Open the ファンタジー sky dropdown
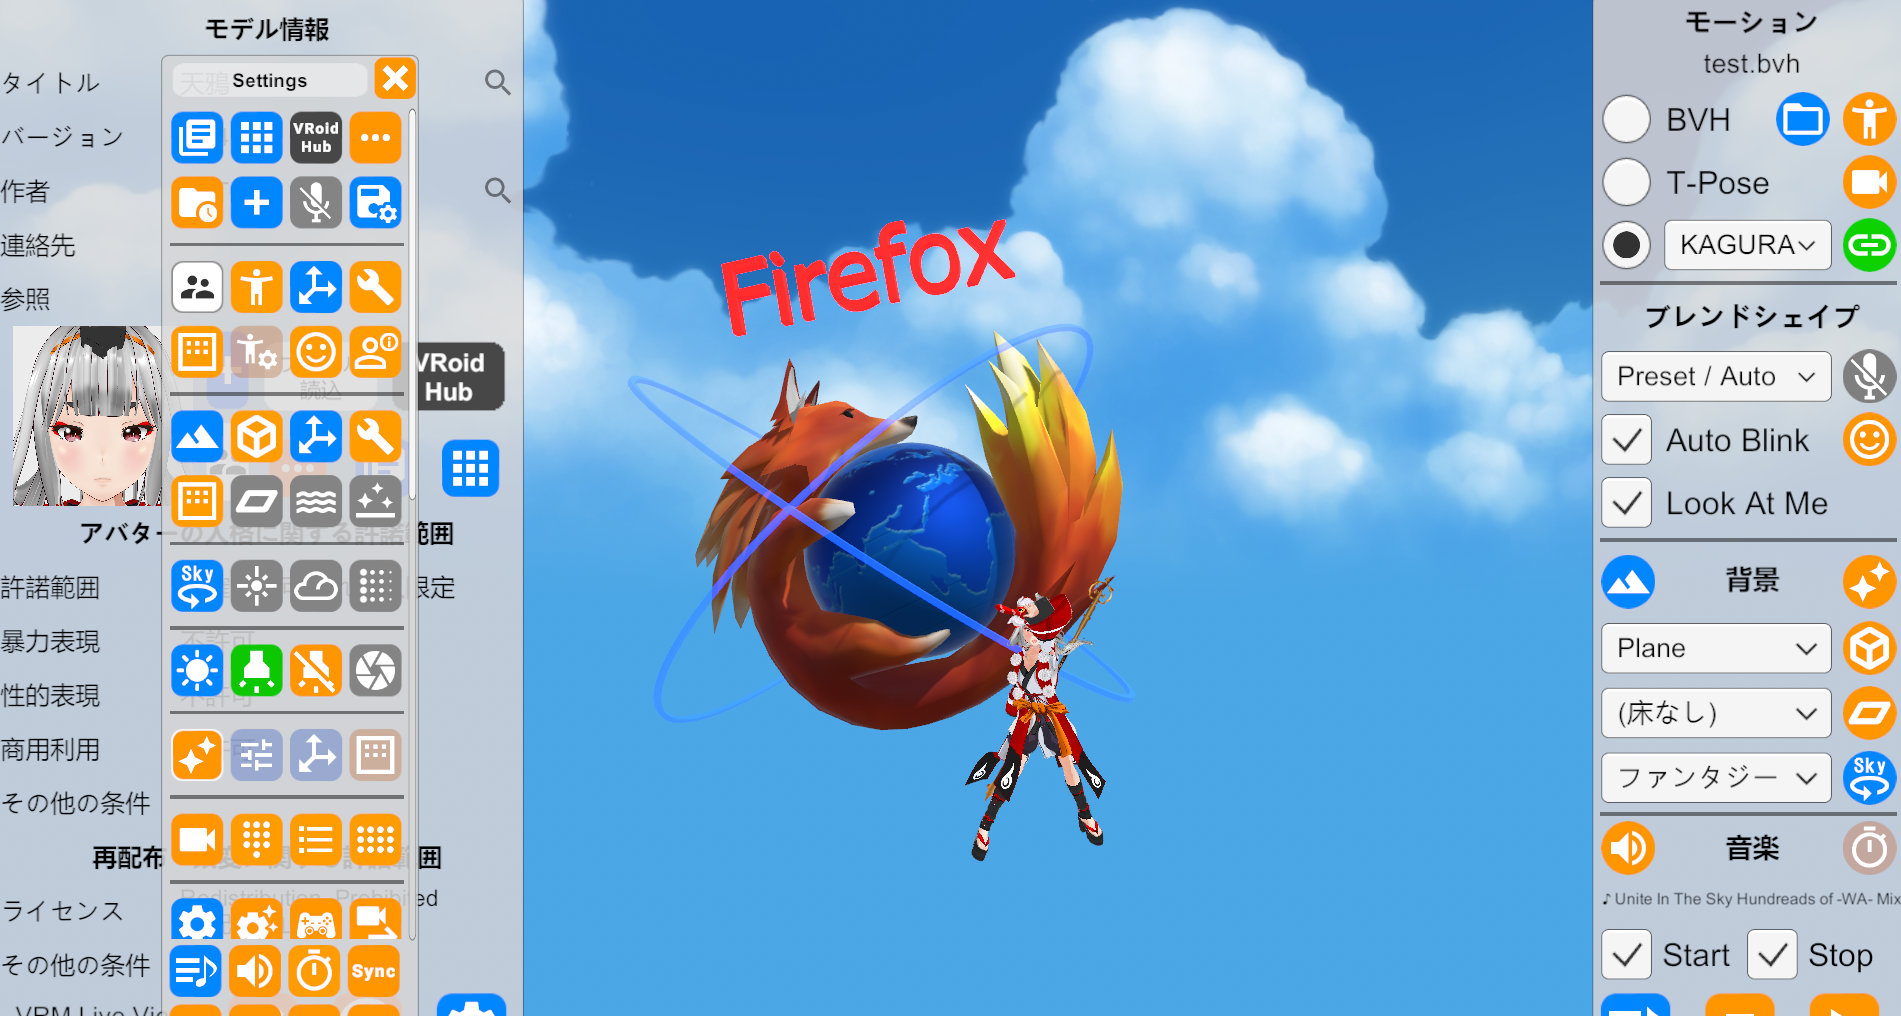 [1716, 778]
